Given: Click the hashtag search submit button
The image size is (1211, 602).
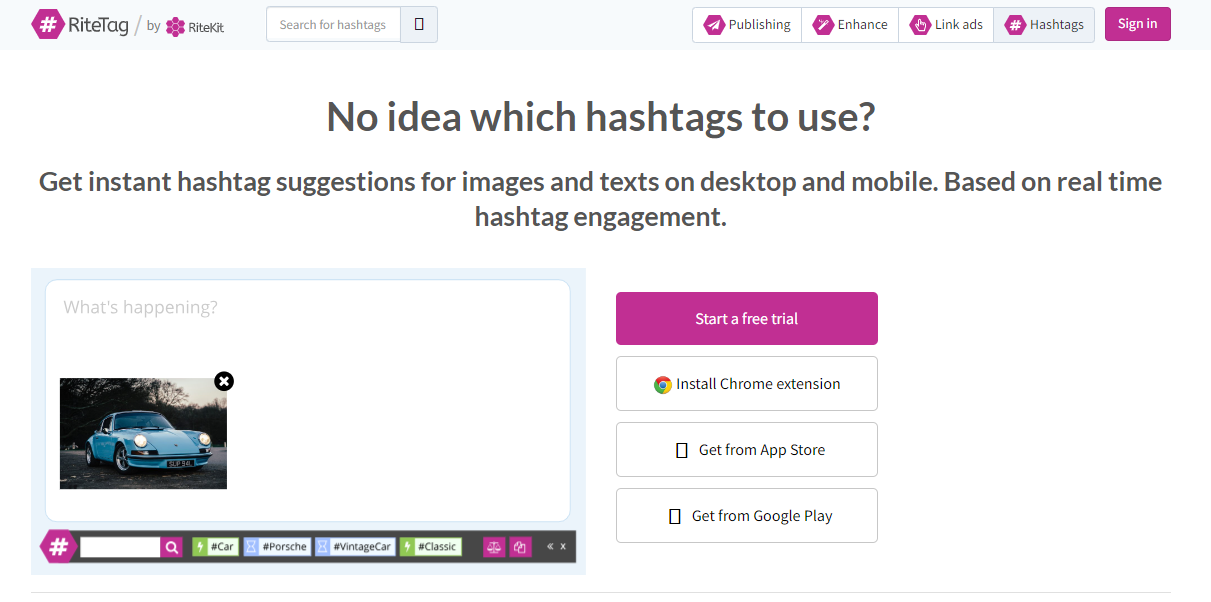Looking at the screenshot, I should (x=419, y=25).
